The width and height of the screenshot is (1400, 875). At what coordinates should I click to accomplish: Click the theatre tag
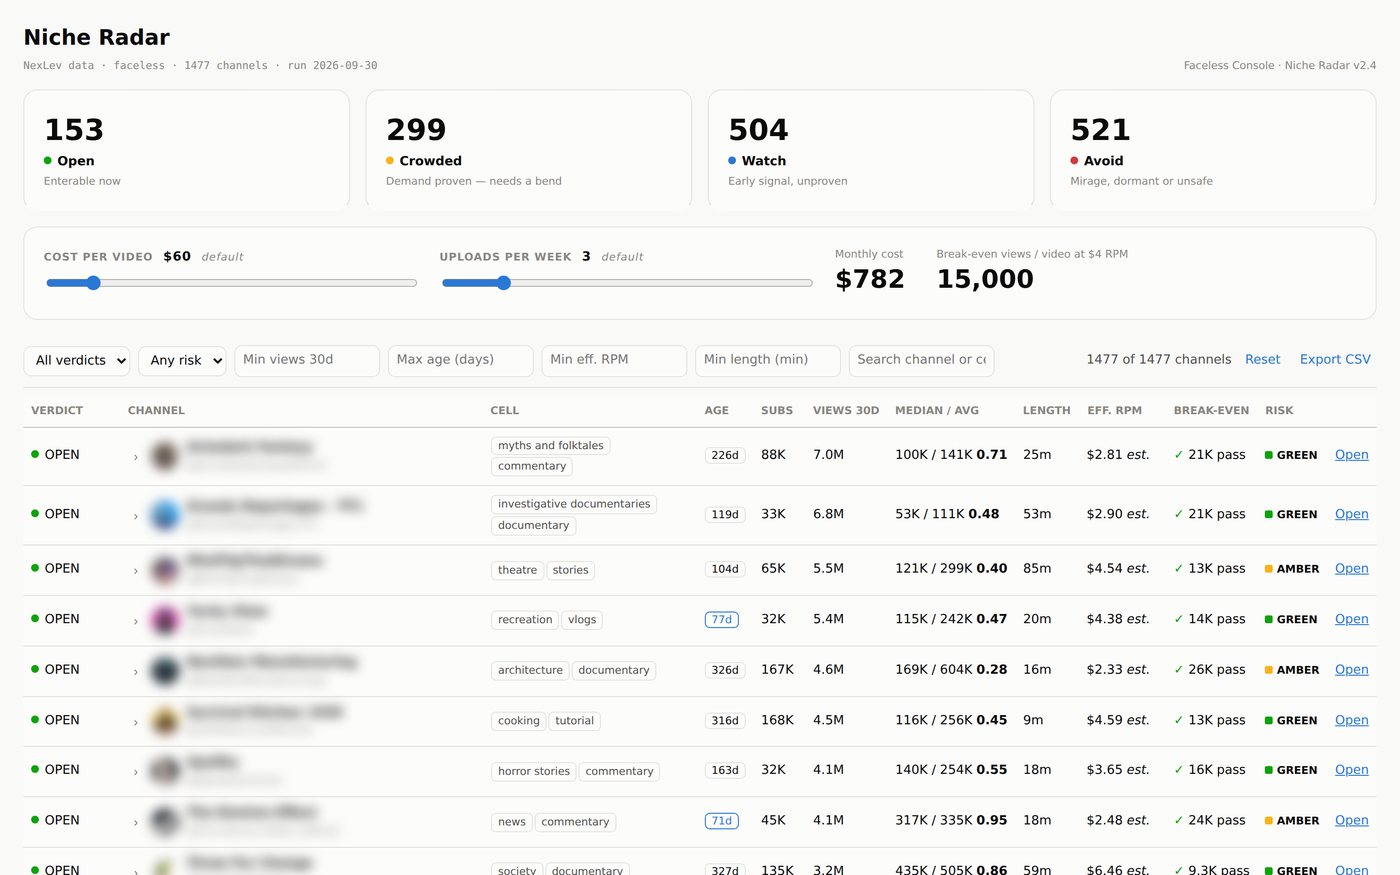(x=517, y=570)
